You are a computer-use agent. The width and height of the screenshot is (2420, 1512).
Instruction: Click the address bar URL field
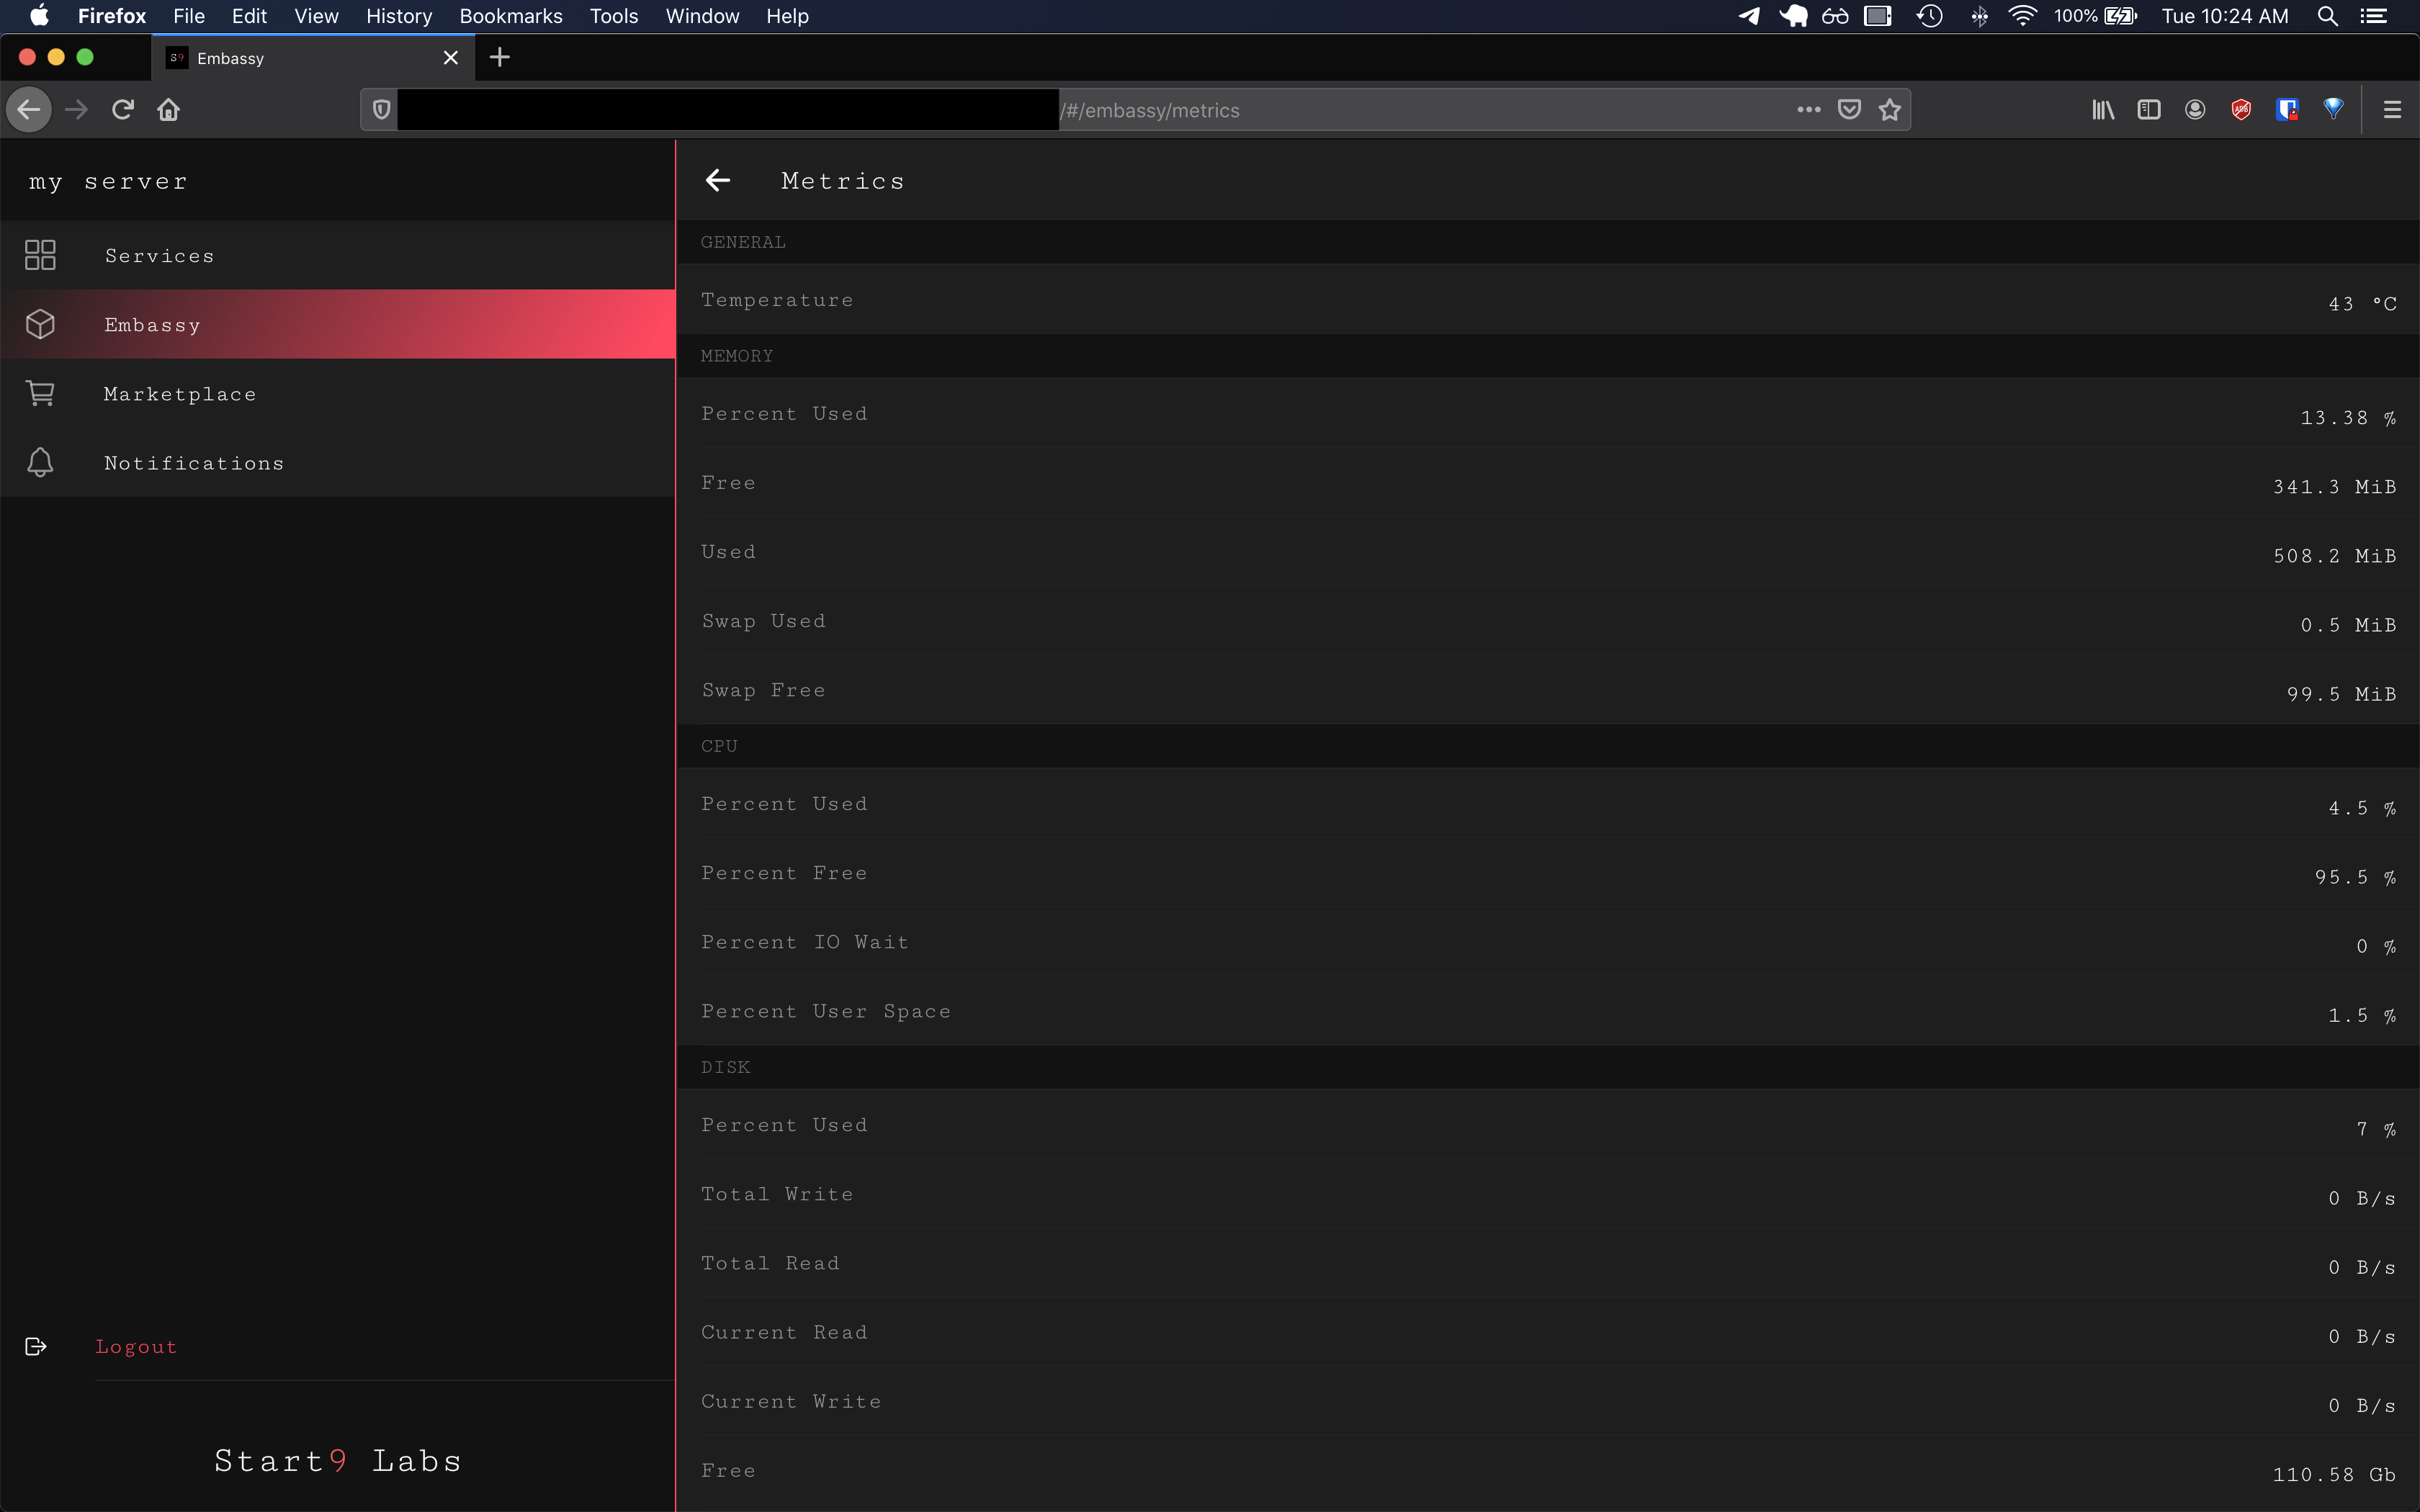pyautogui.click(x=1400, y=110)
